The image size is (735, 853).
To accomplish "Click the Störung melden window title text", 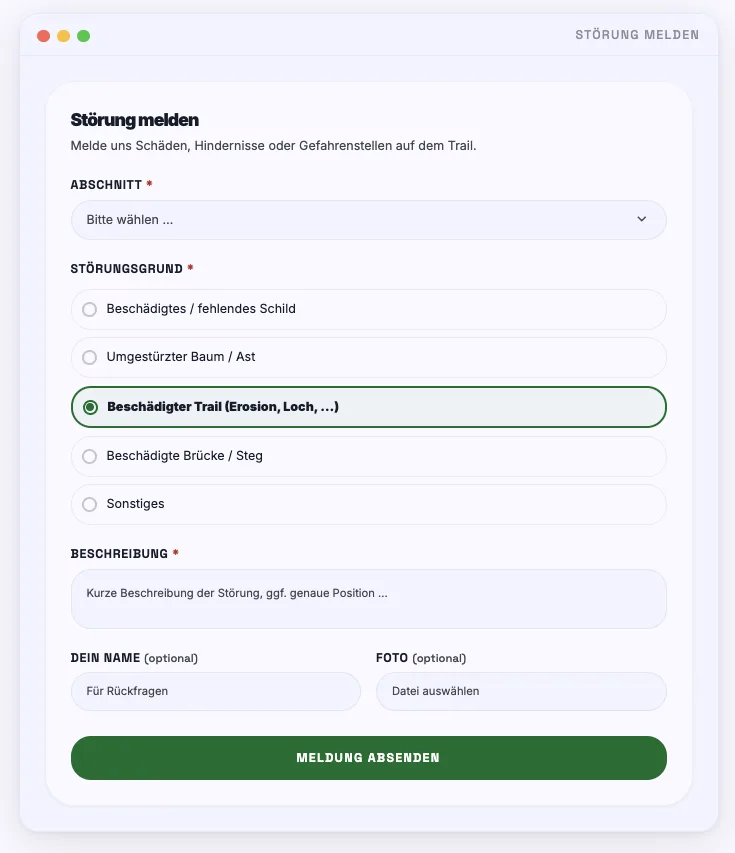I will pyautogui.click(x=637, y=35).
